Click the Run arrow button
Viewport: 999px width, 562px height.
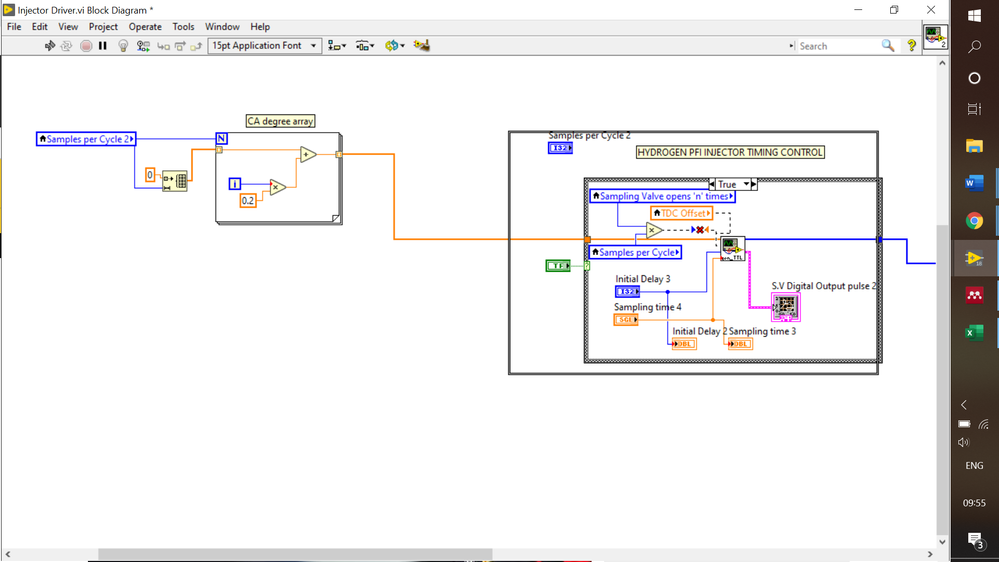[50, 46]
